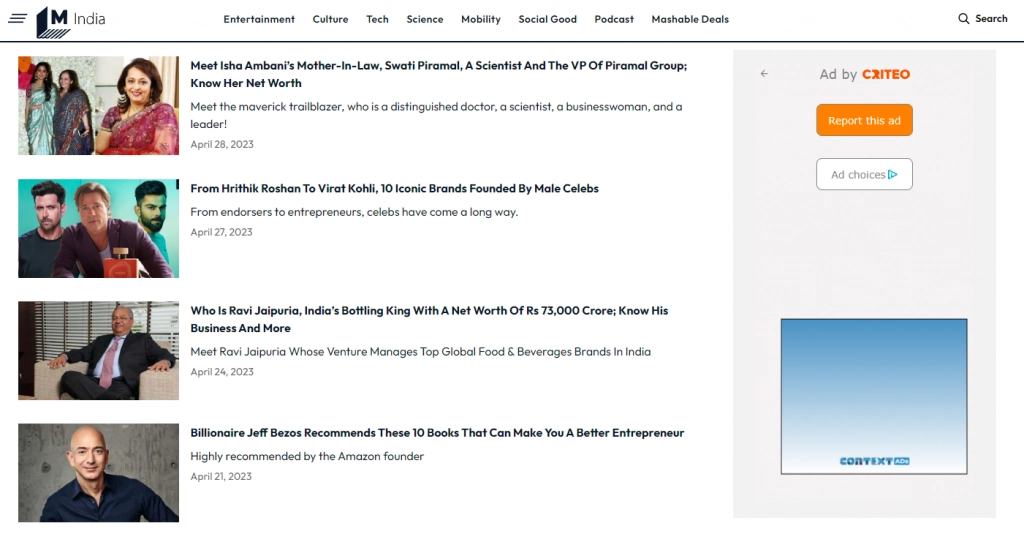Image resolution: width=1024 pixels, height=534 pixels.
Task: Open the Swati Piramal article headline
Action: click(439, 74)
